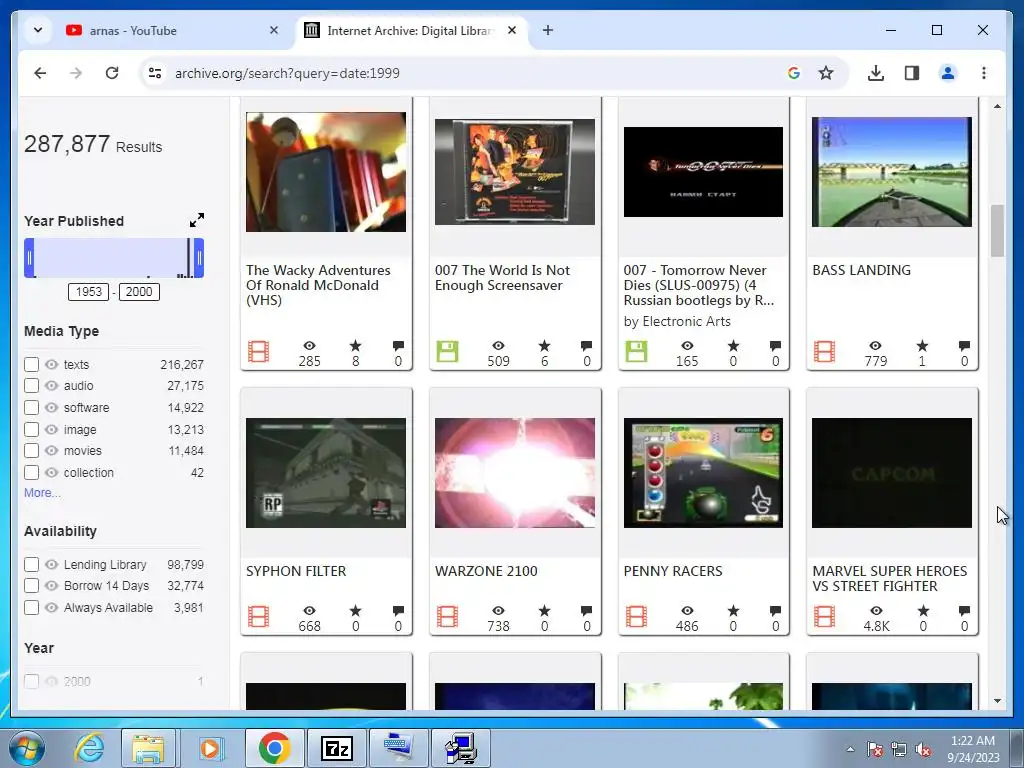Image resolution: width=1024 pixels, height=768 pixels.
Task: Open a new browser tab
Action: pyautogui.click(x=548, y=30)
